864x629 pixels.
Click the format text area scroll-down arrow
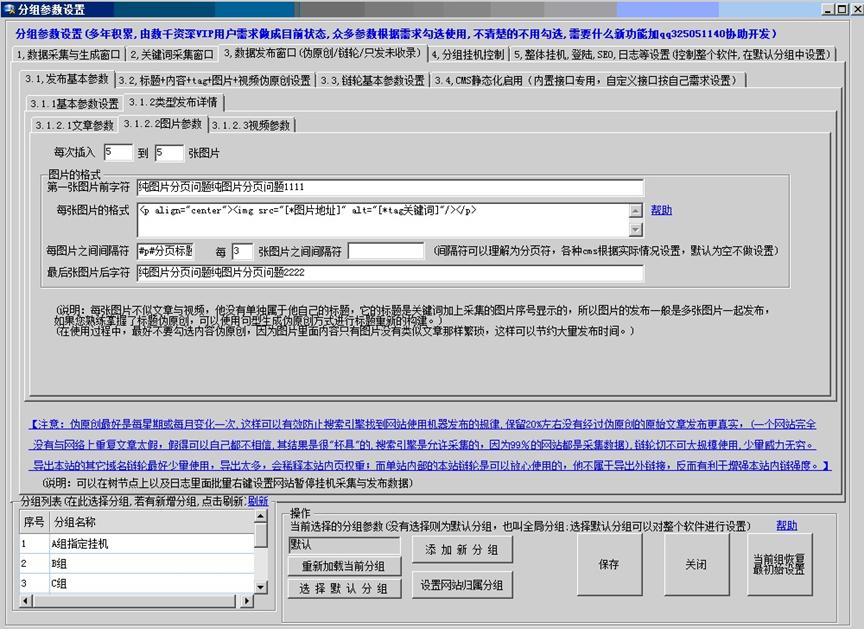click(636, 229)
